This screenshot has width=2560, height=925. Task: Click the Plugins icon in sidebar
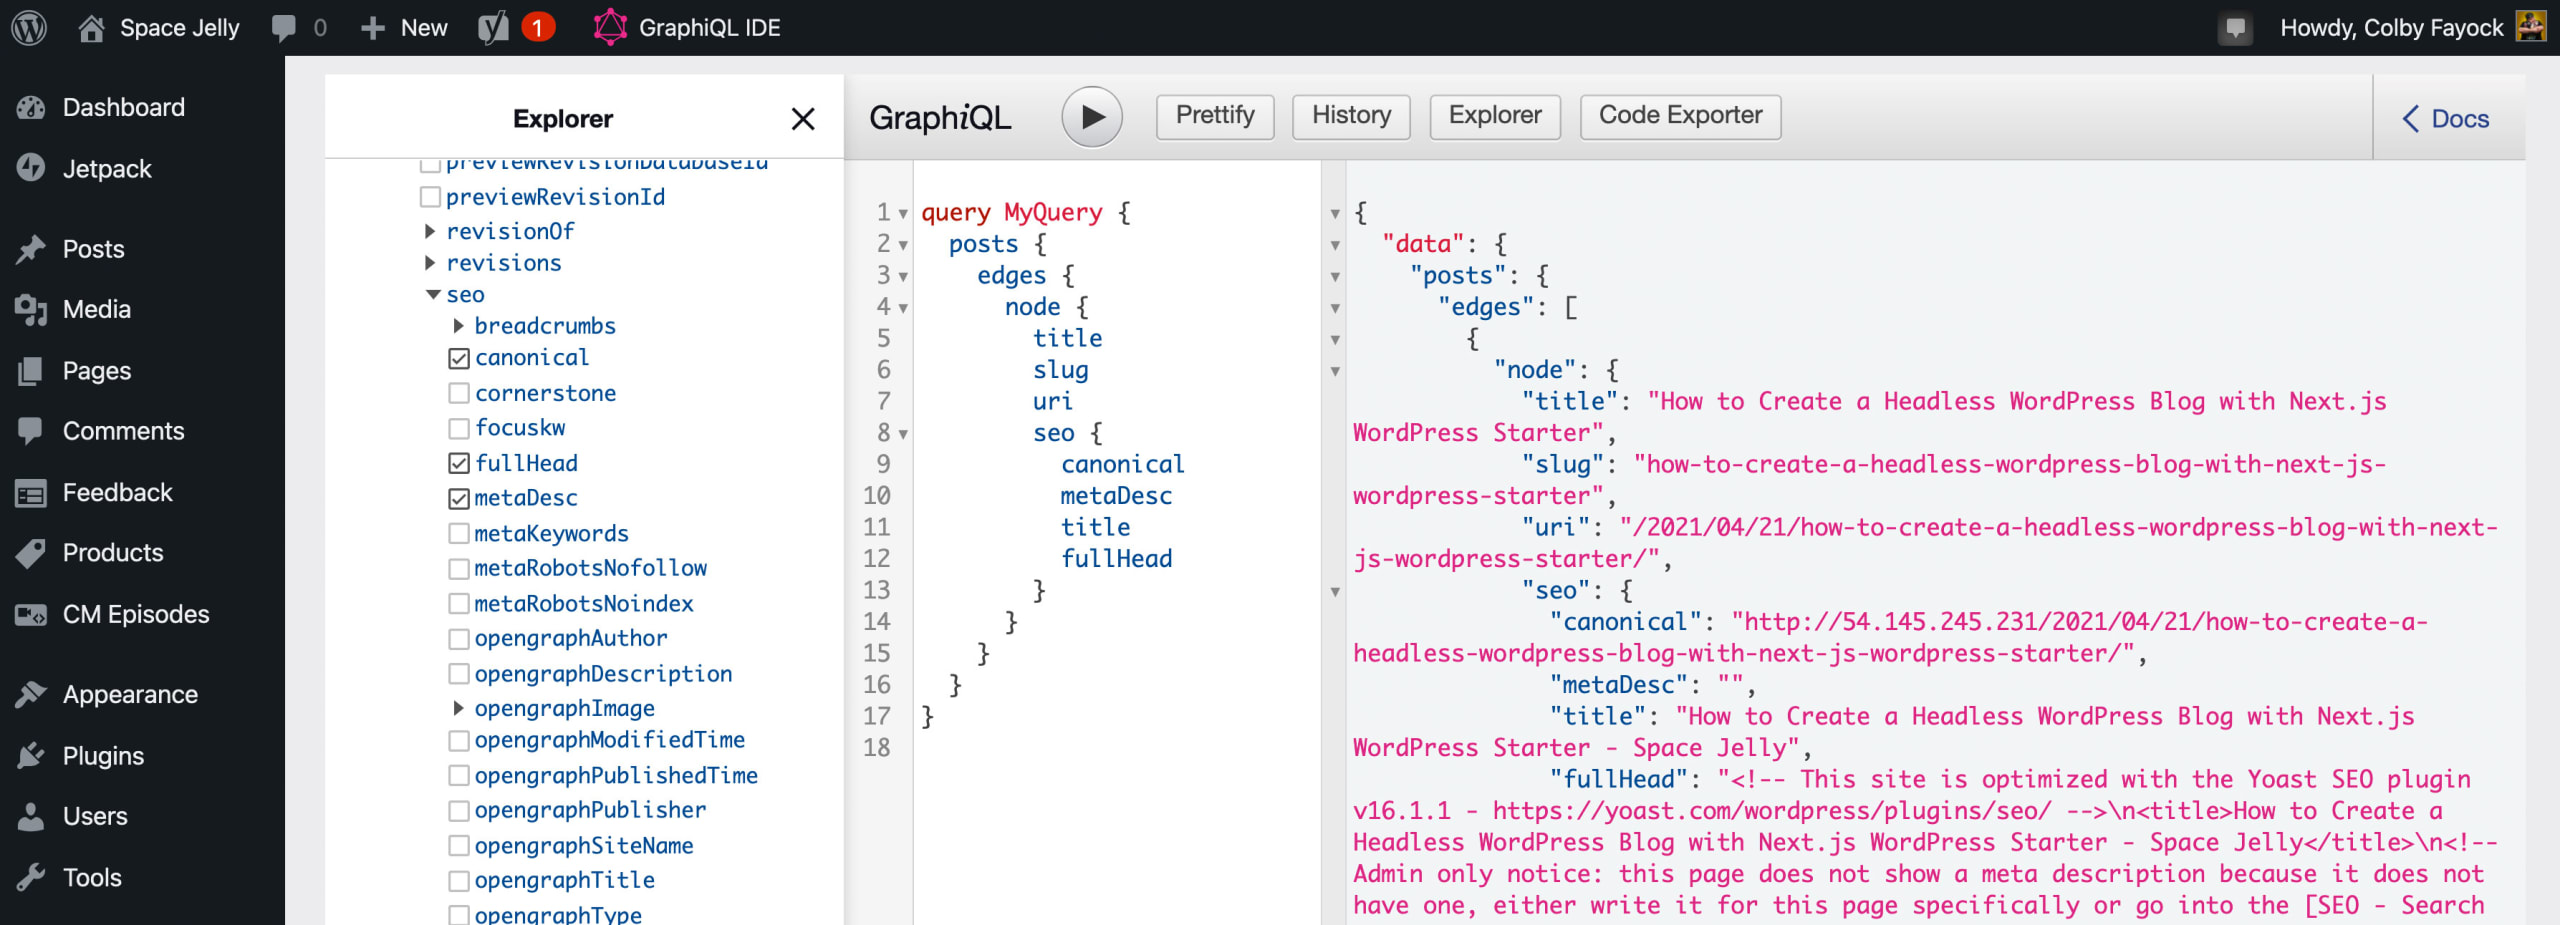click(x=31, y=755)
